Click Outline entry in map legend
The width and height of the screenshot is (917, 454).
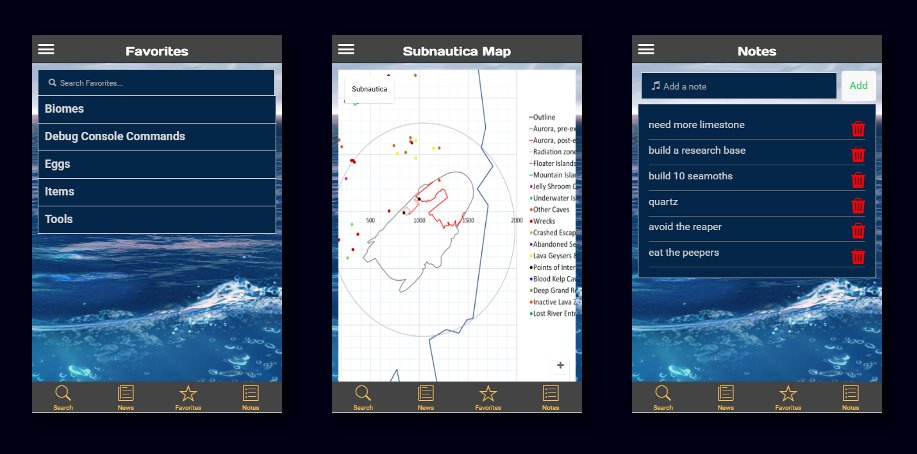pos(542,117)
